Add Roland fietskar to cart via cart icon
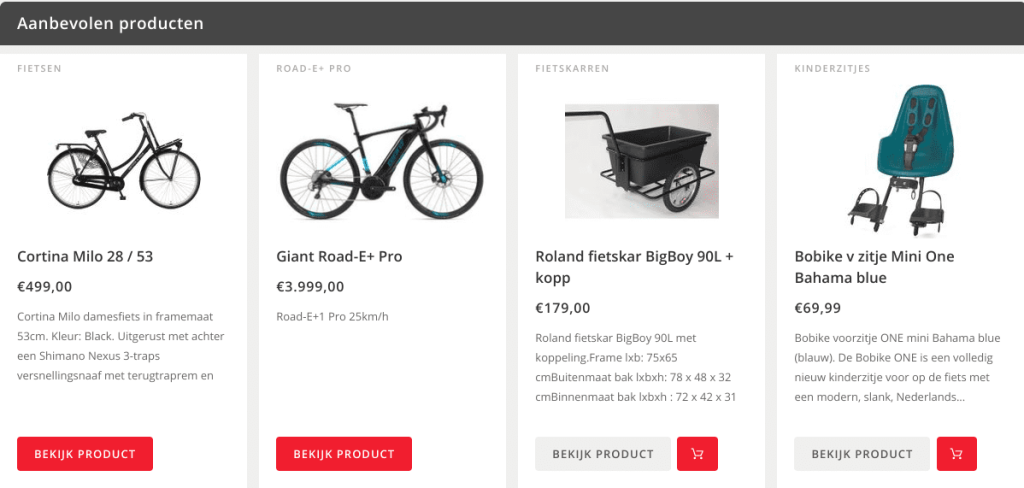 697,453
